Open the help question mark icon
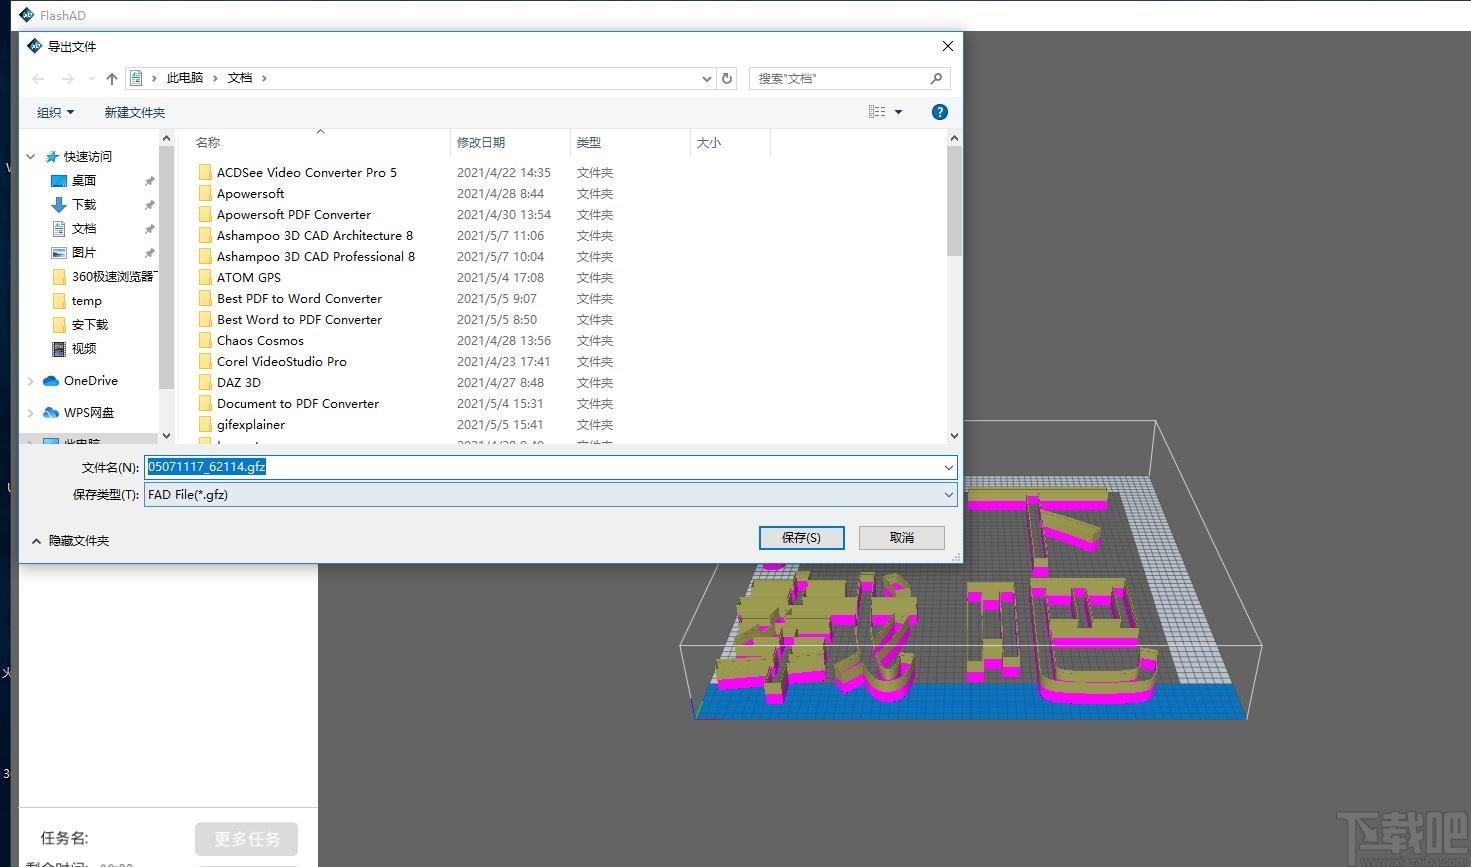 (x=940, y=112)
